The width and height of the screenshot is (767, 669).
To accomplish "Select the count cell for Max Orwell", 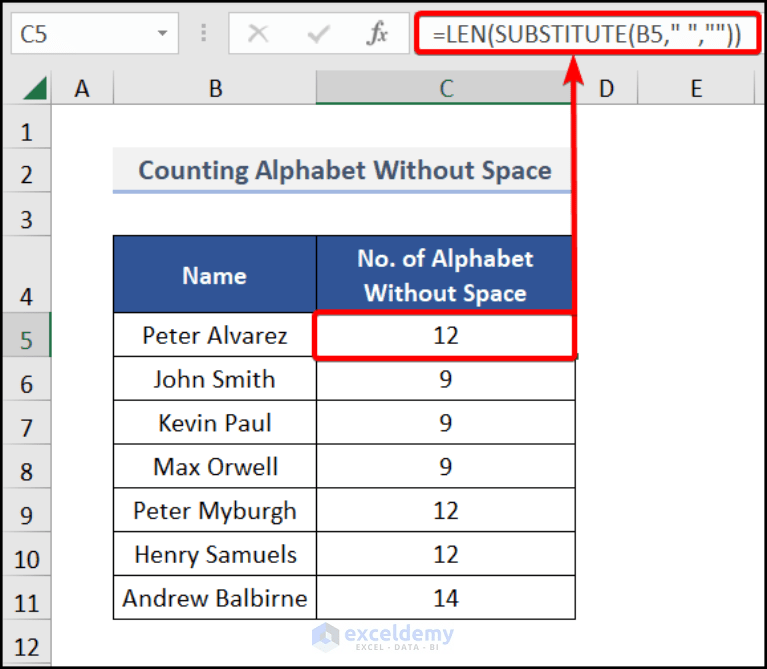I will click(x=445, y=466).
